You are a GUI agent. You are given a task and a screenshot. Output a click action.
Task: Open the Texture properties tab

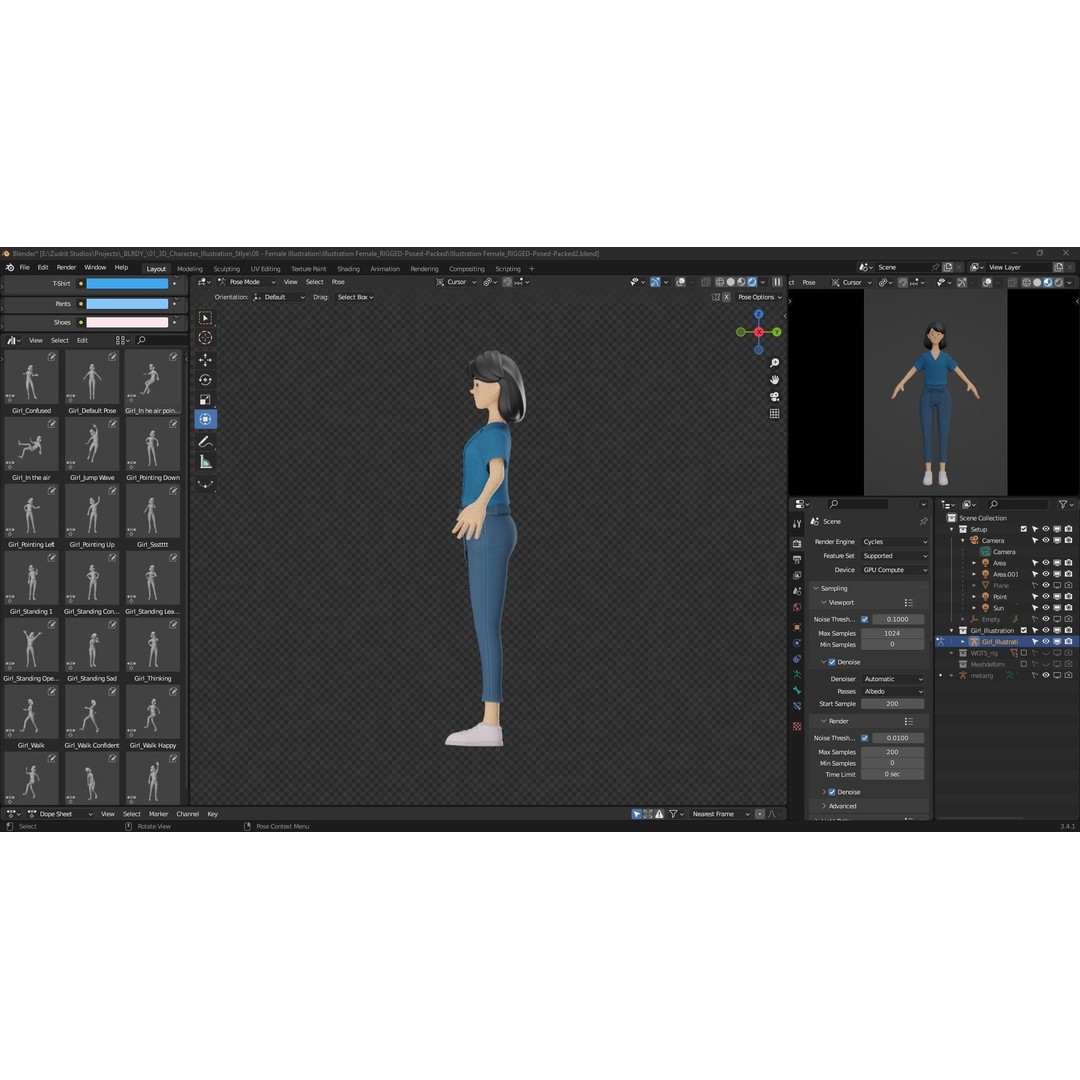(x=797, y=726)
